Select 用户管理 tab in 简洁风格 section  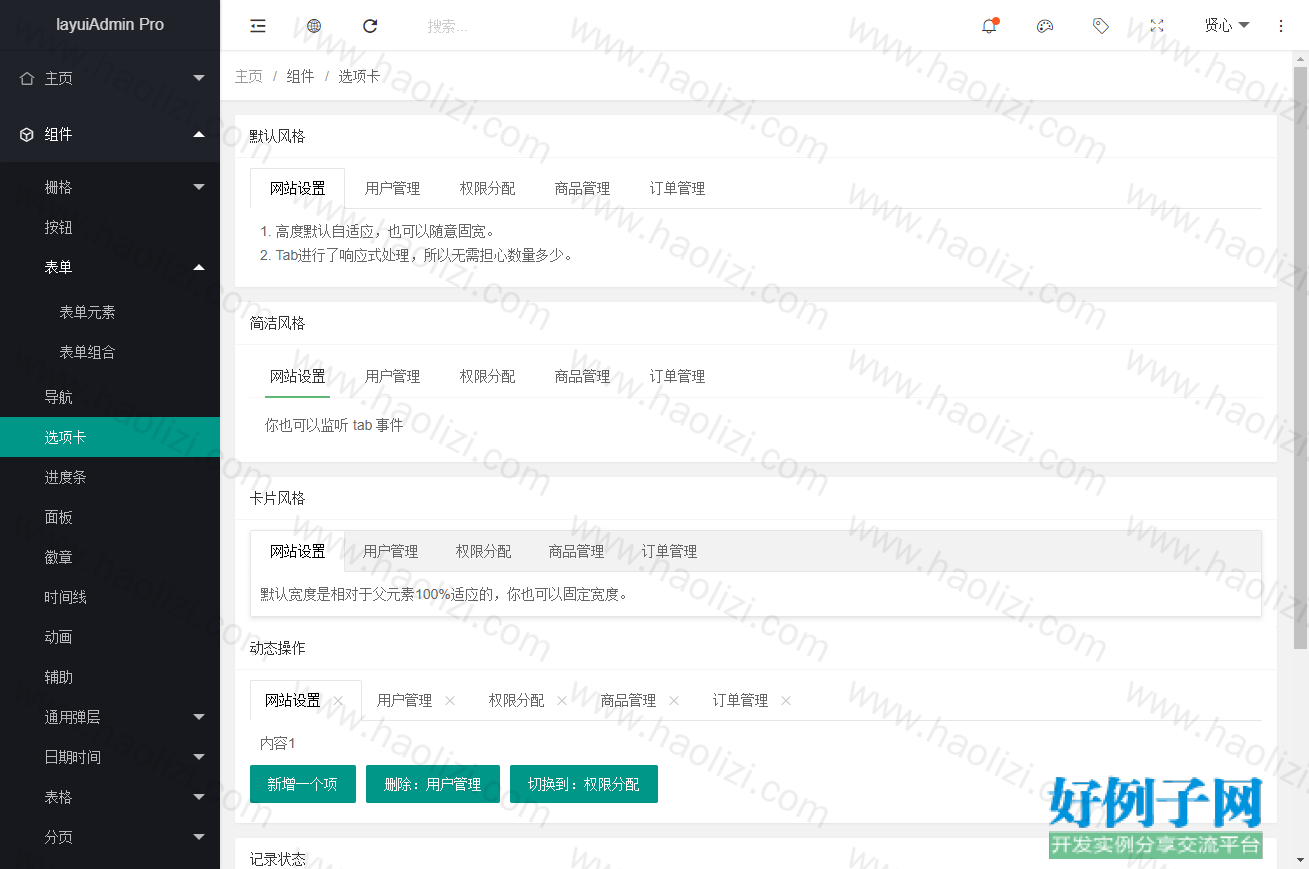(x=392, y=376)
